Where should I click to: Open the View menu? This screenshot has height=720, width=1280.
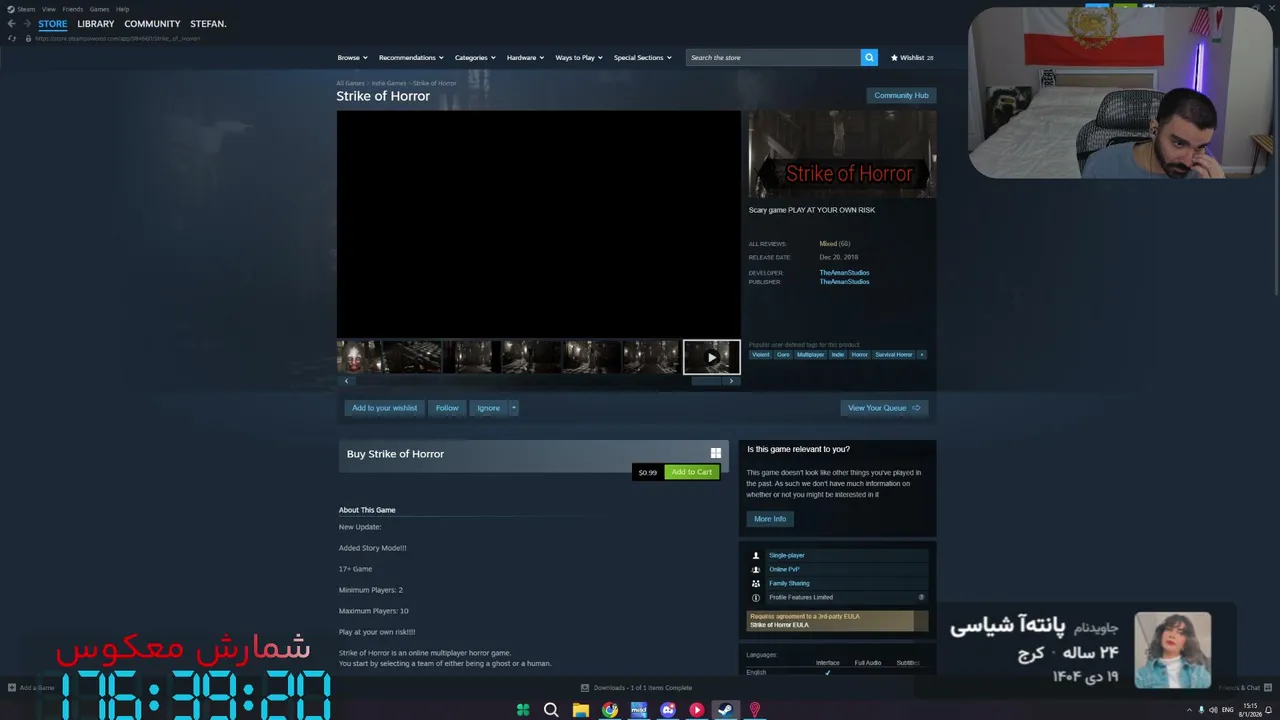click(x=48, y=9)
